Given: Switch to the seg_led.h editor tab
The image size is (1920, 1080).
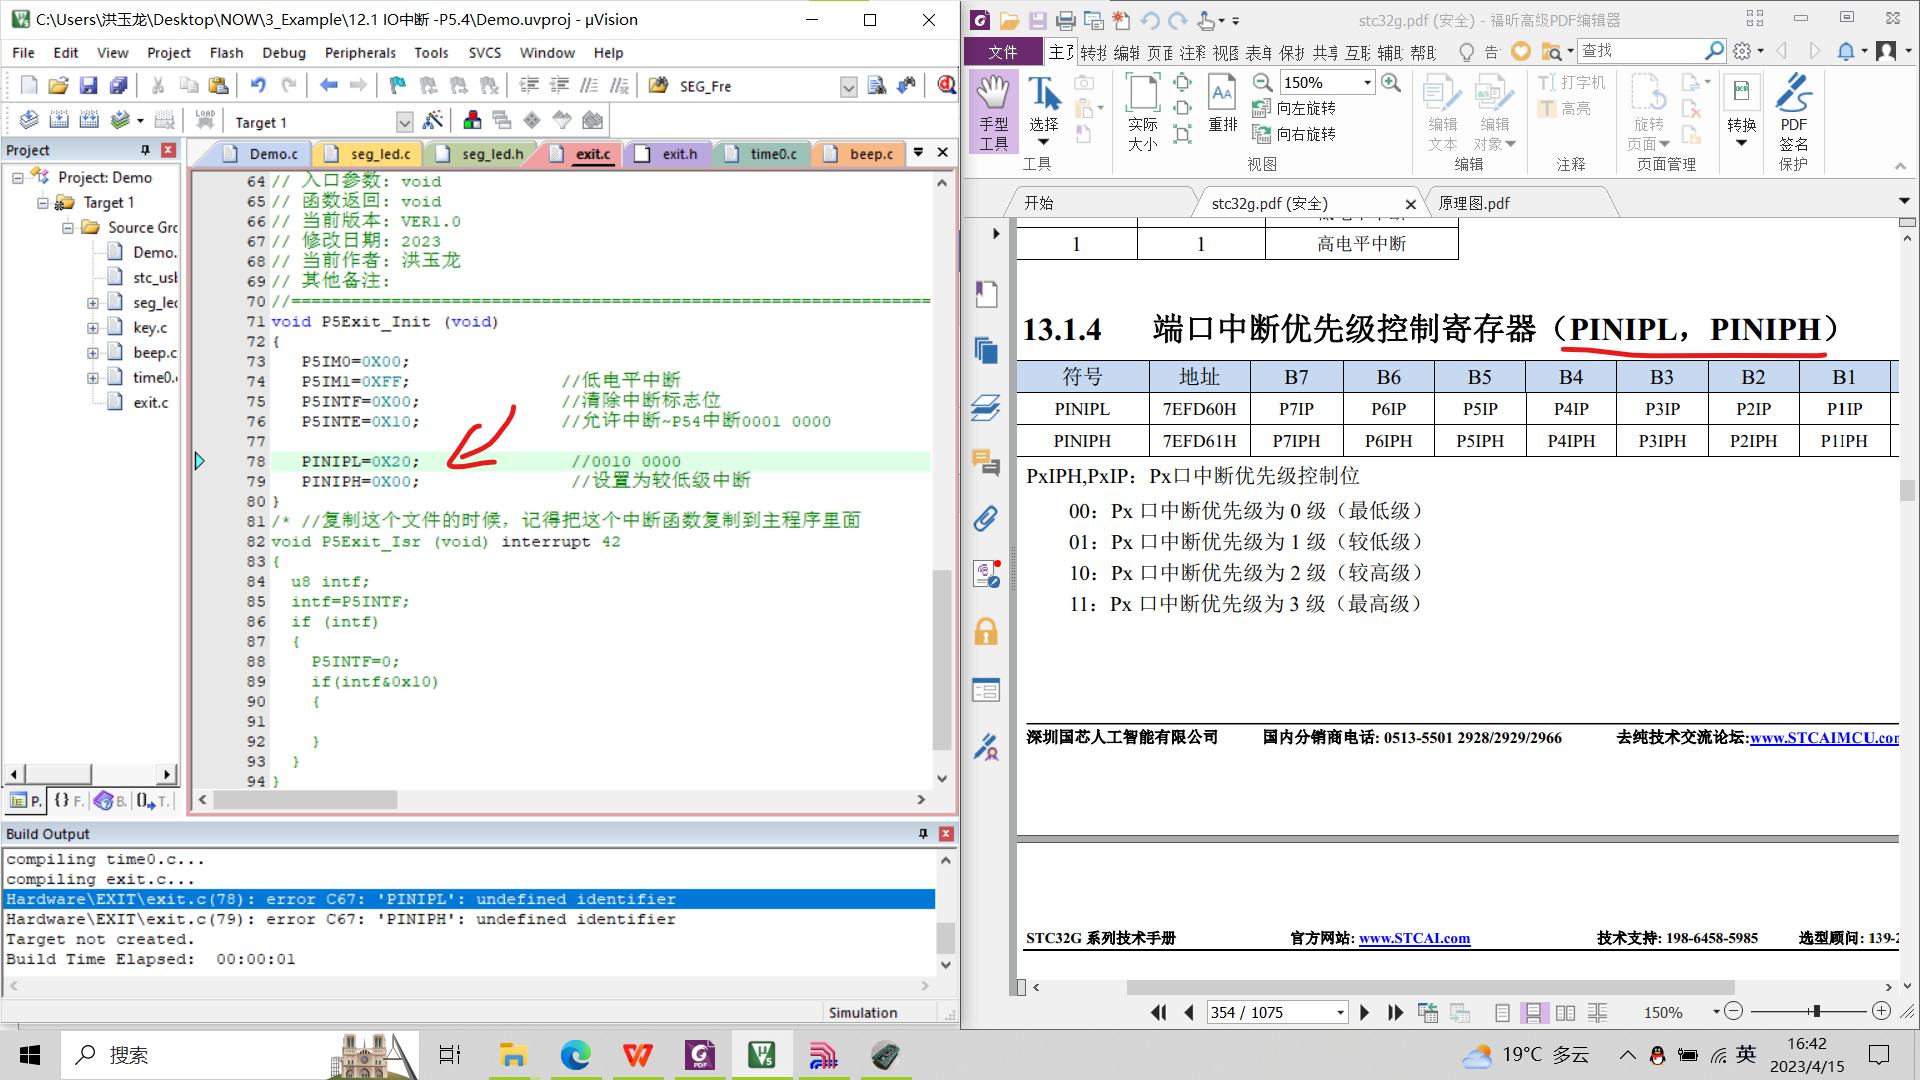Looking at the screenshot, I should (x=491, y=154).
